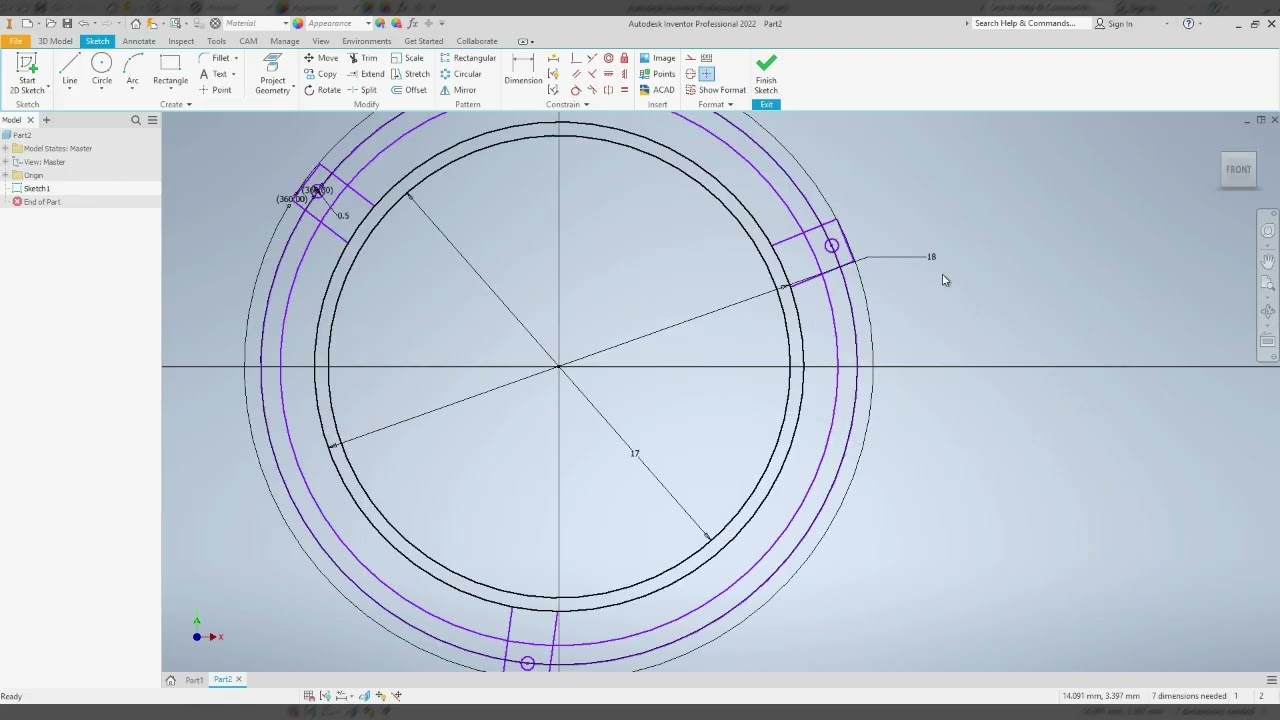Expand the View: Master node
The height and width of the screenshot is (720, 1280).
click(x=5, y=162)
